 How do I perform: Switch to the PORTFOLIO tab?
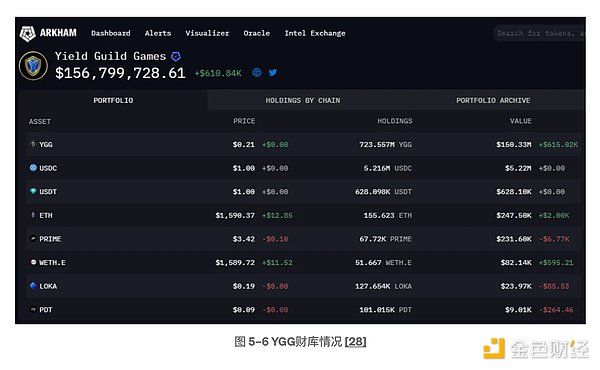113,100
